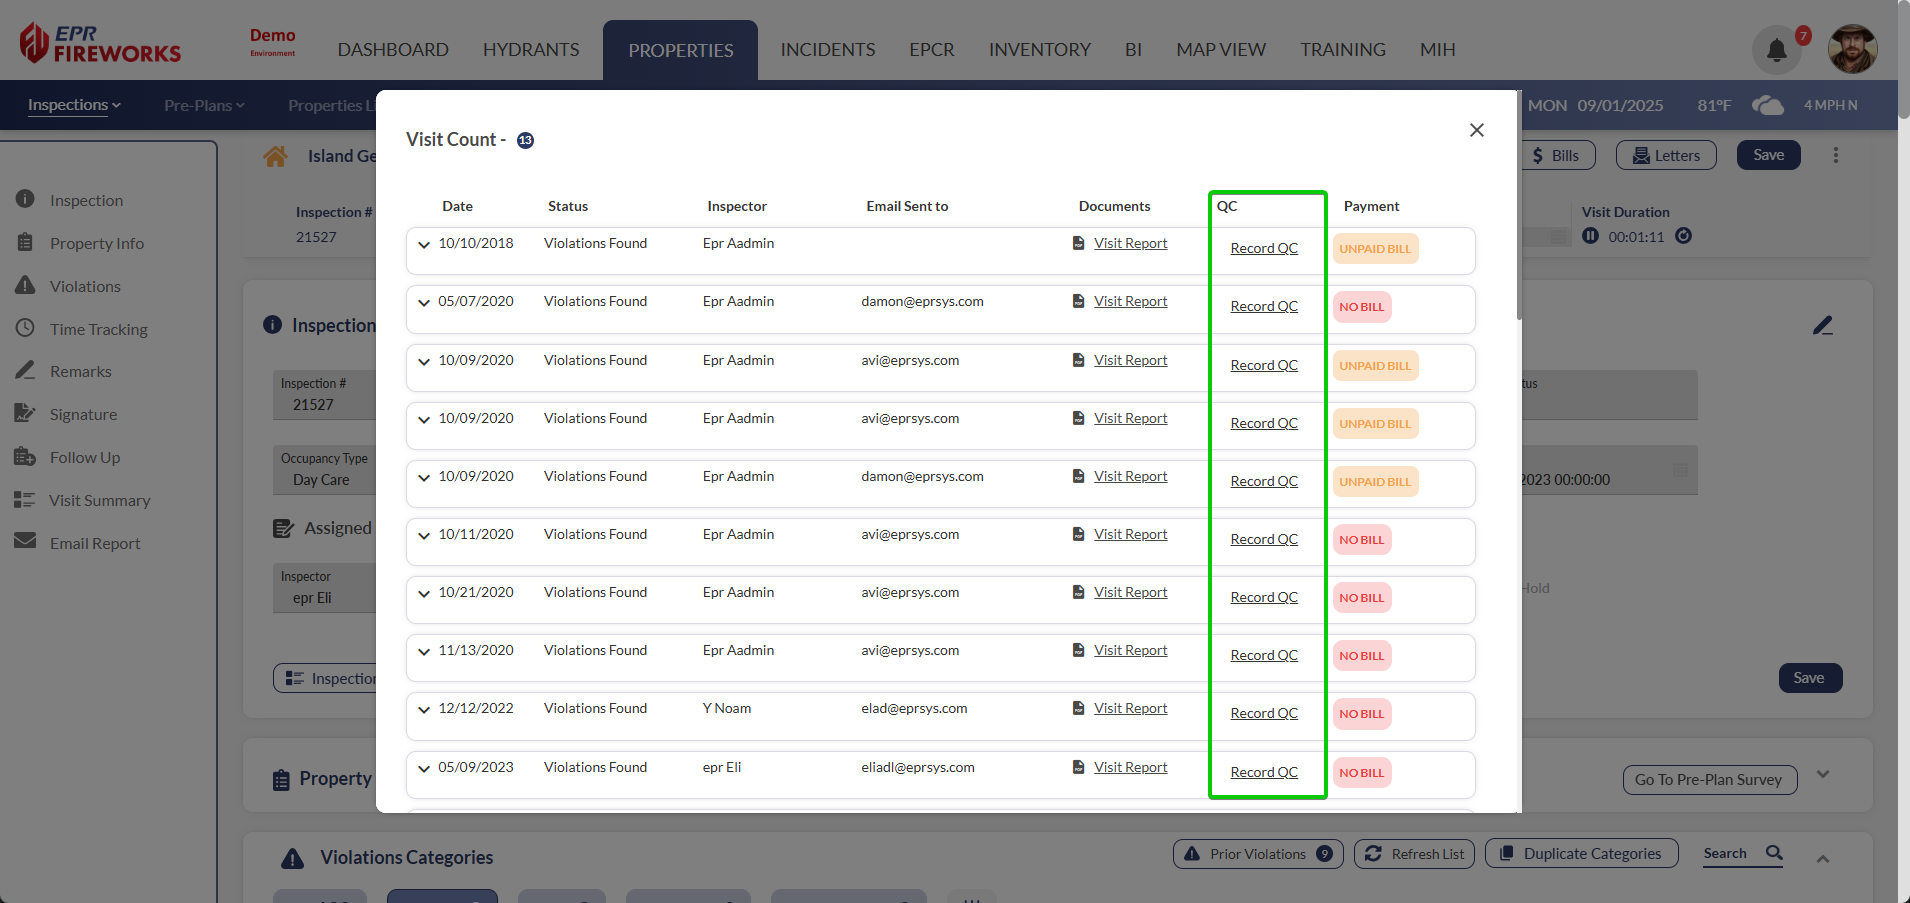The image size is (1910, 903).
Task: Close the Visit Count dialog
Action: 1476,130
